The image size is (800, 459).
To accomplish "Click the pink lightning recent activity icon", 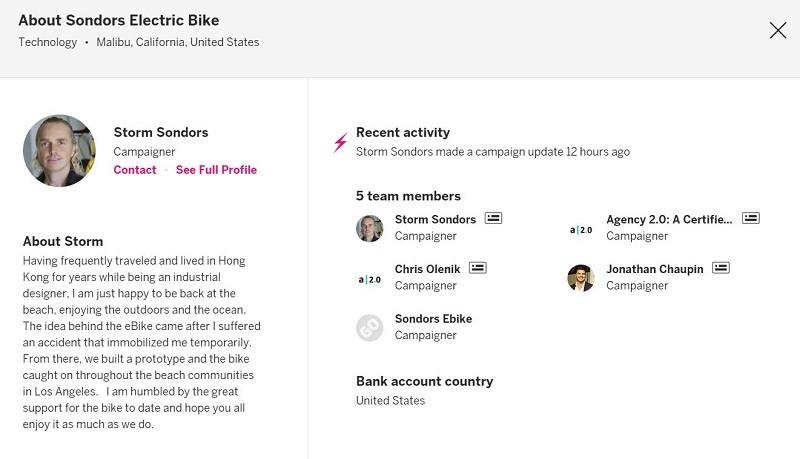I will coord(340,142).
